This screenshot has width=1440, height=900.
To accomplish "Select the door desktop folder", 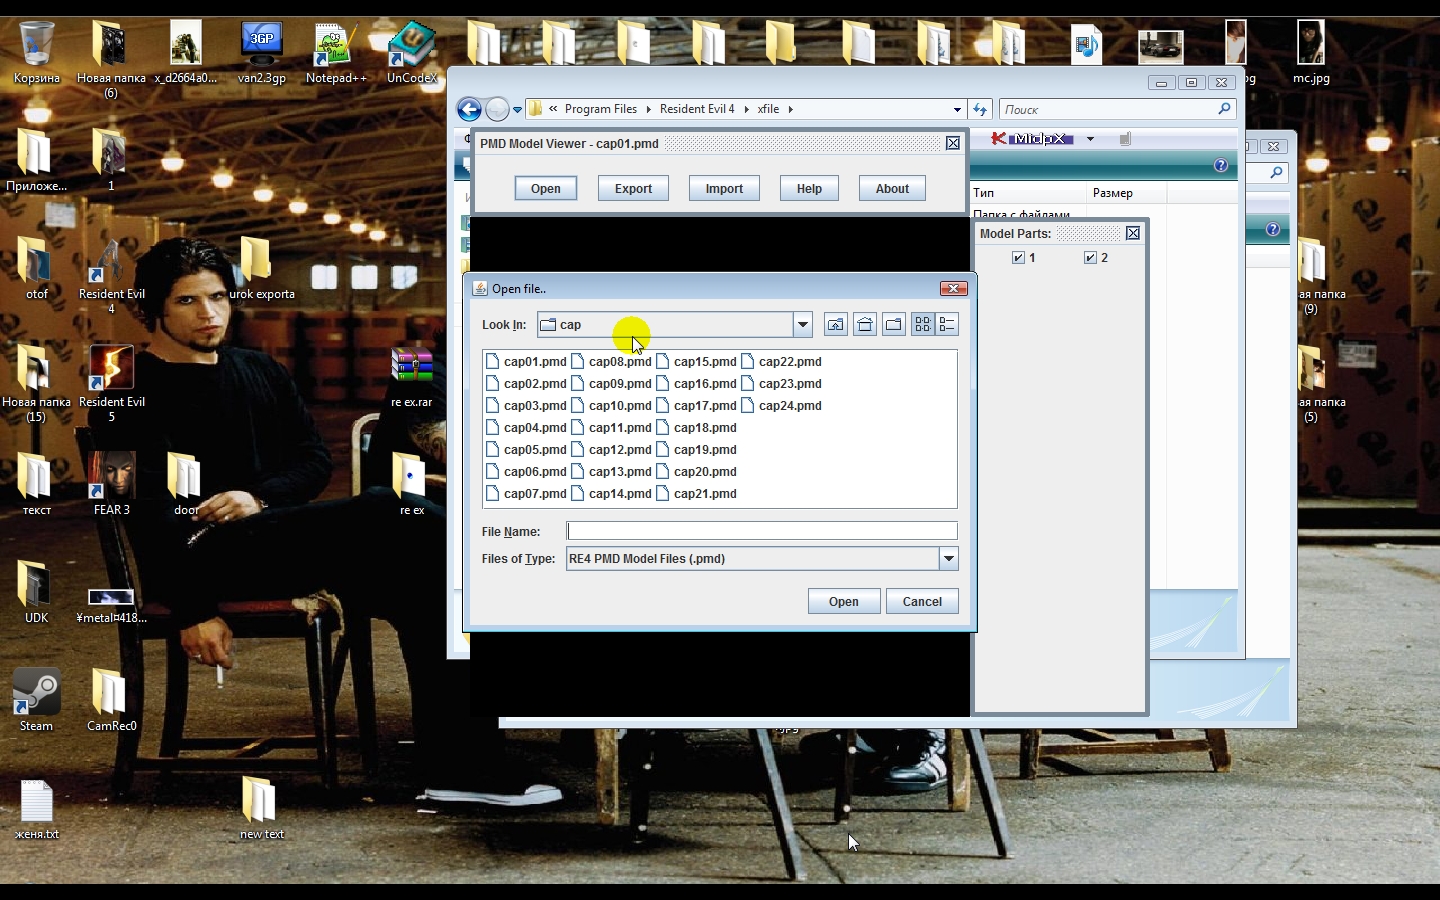I will tap(186, 484).
